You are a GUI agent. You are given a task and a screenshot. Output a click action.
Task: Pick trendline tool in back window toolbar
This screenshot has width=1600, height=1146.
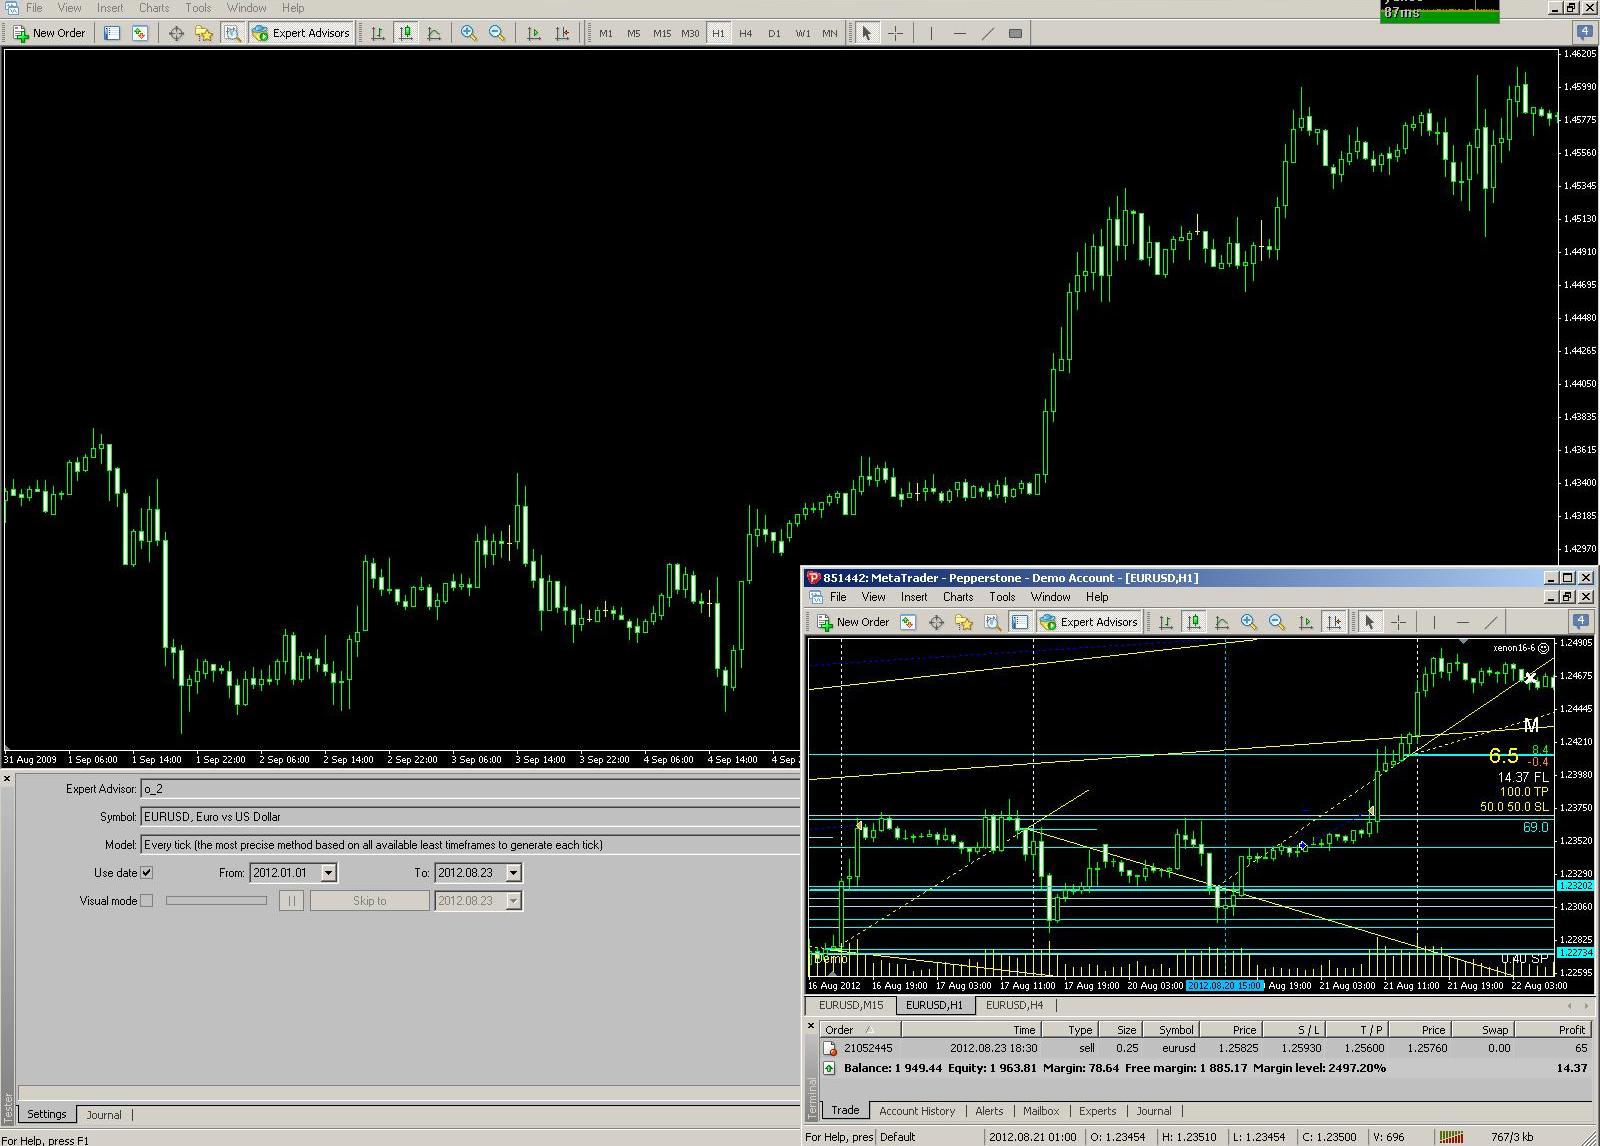point(987,33)
